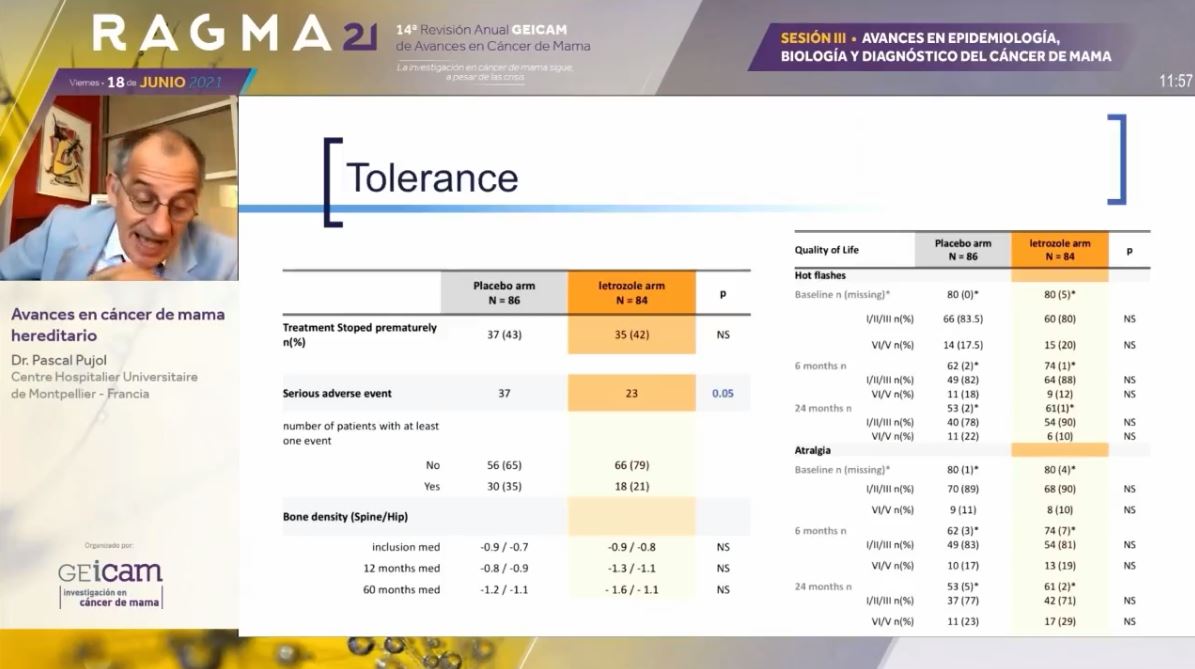The image size is (1195, 669).
Task: Click the '70 (89)' value under Atralgia
Action: [x=963, y=489]
